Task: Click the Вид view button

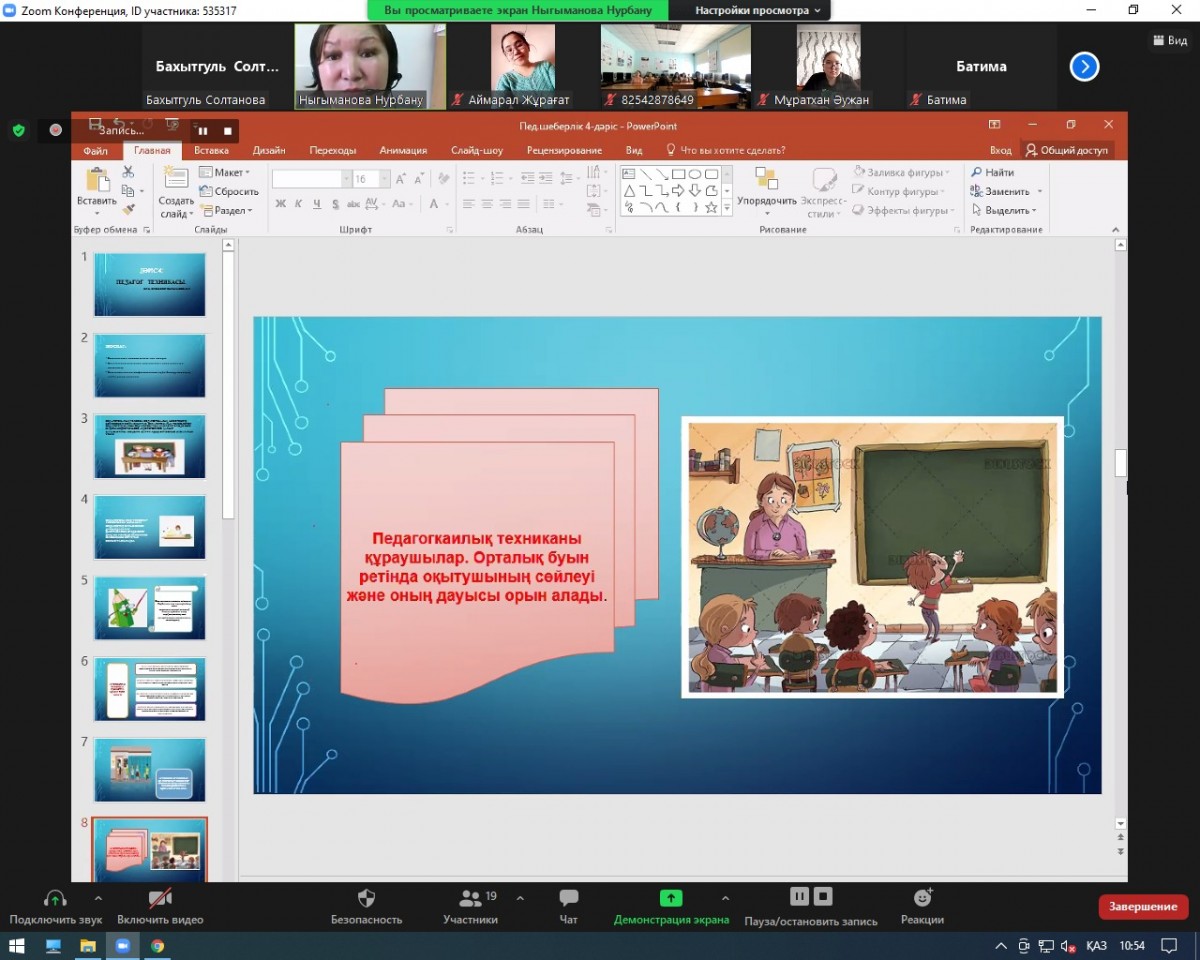Action: pyautogui.click(x=1169, y=40)
